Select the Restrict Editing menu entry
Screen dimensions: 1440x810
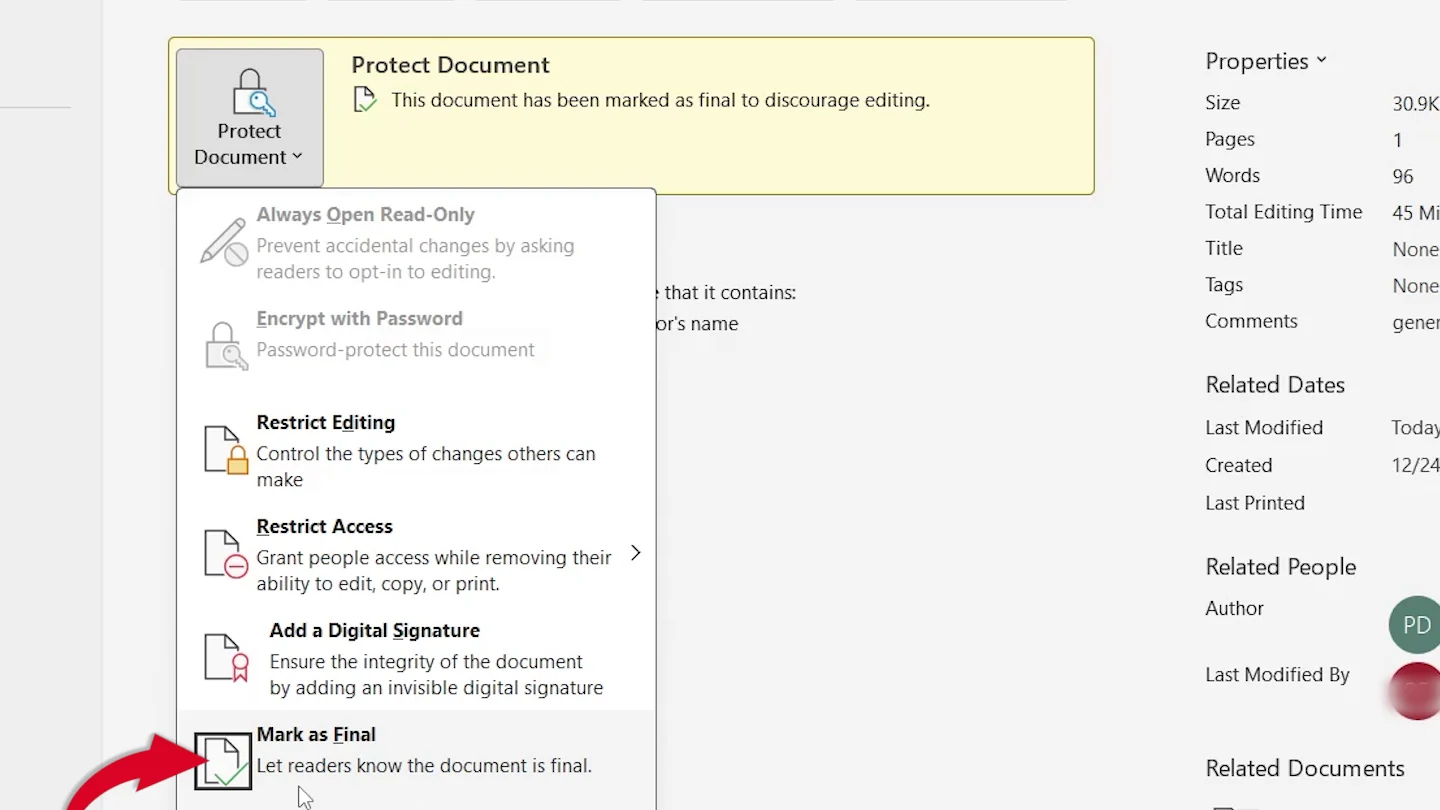pyautogui.click(x=417, y=451)
